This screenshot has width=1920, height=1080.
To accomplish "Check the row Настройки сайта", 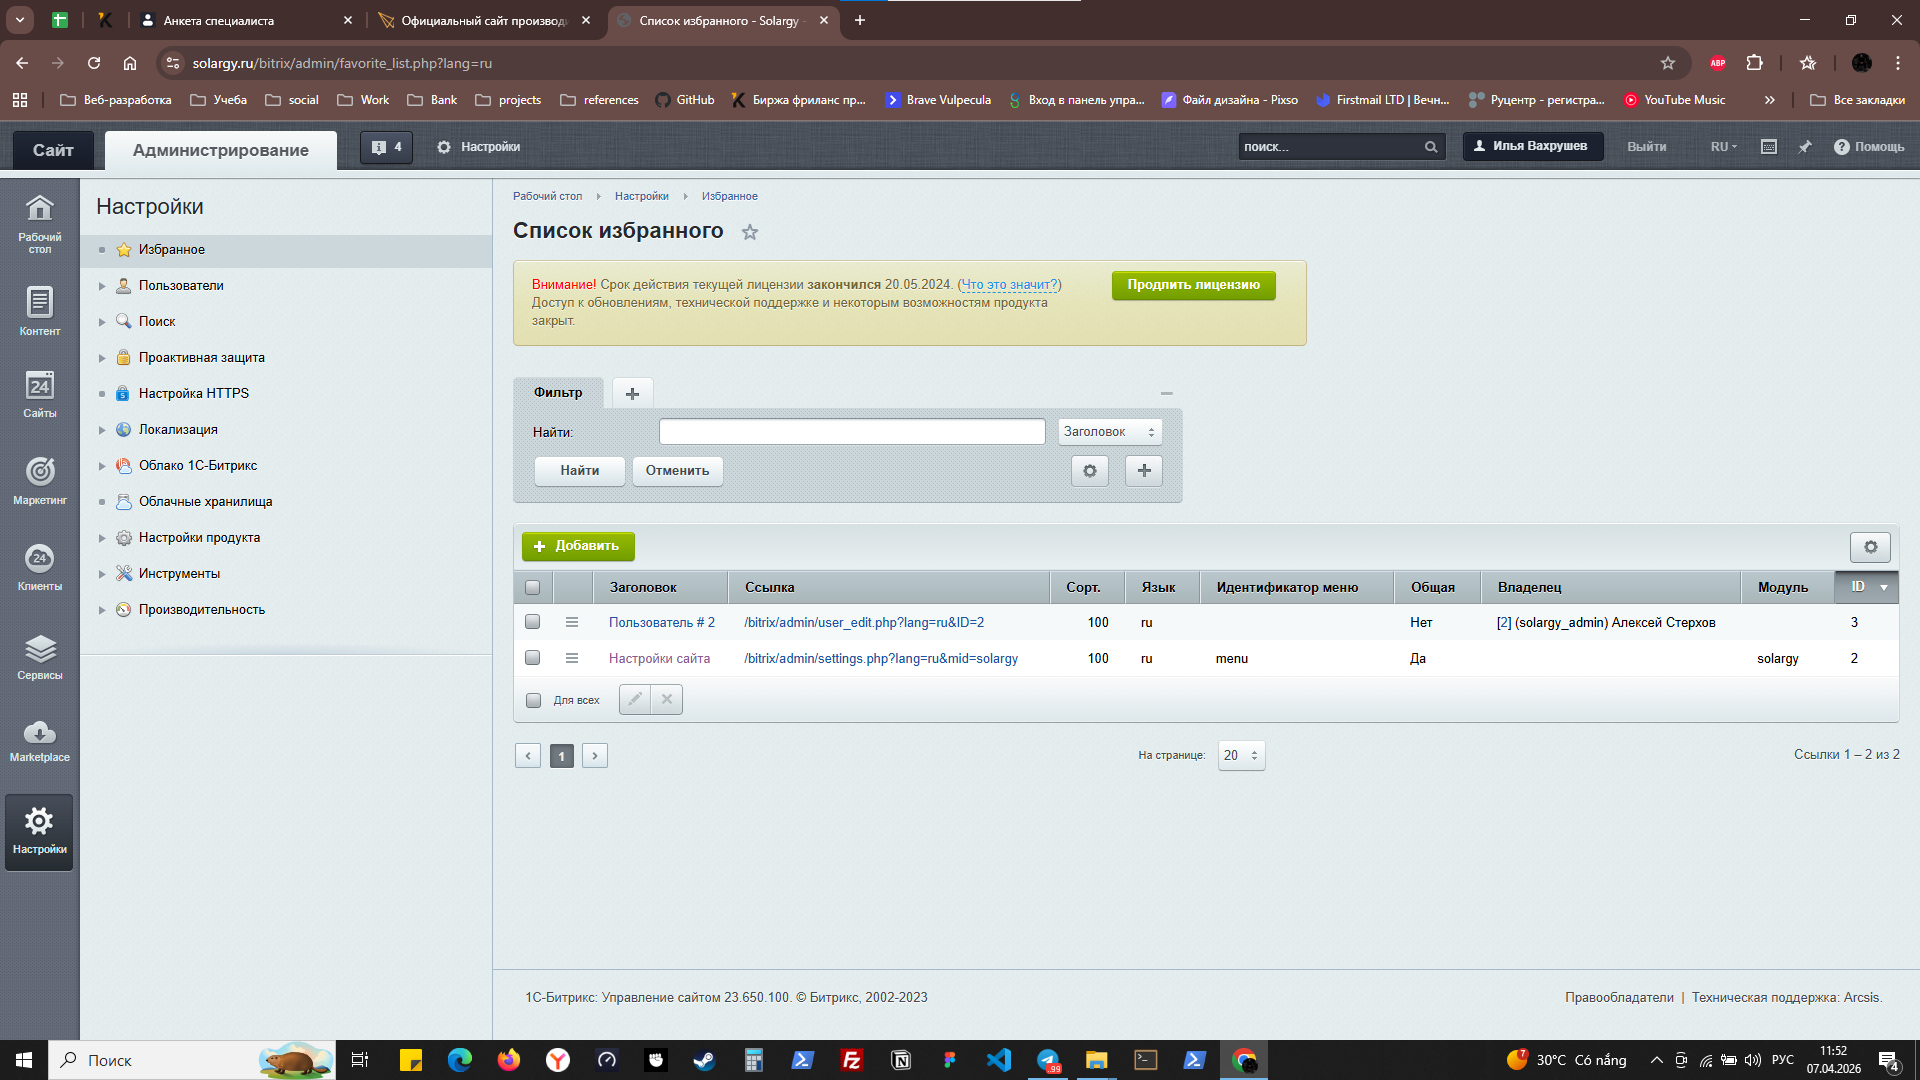I will coord(532,658).
